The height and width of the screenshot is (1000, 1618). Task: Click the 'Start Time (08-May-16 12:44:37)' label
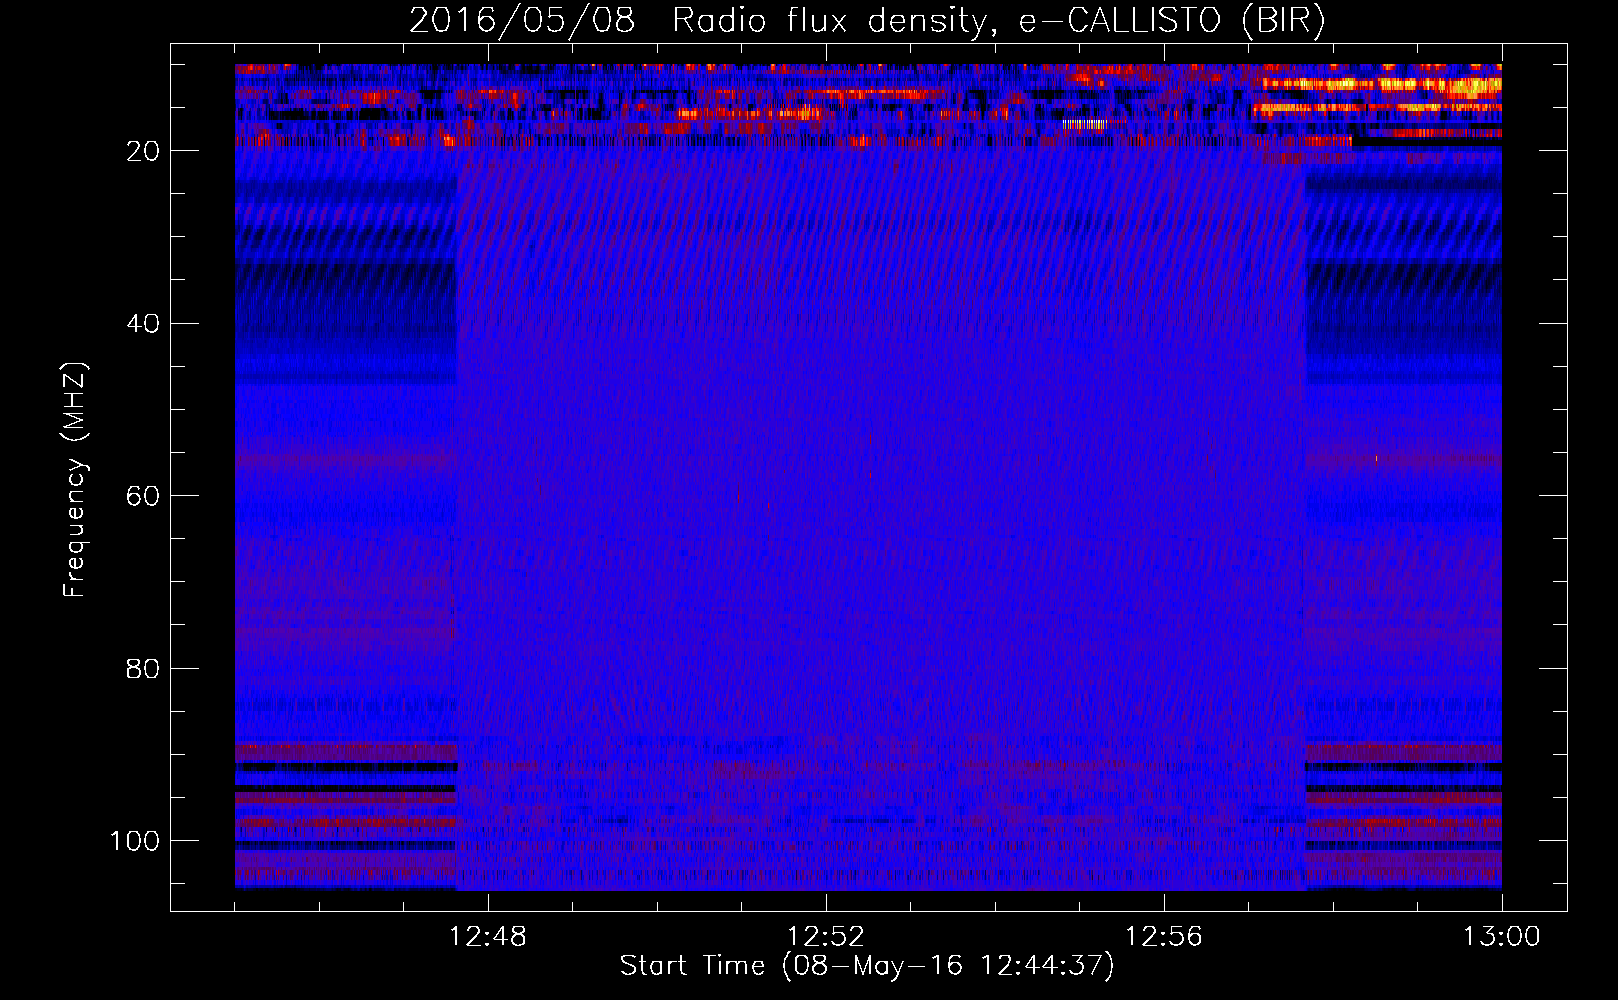[x=867, y=966]
